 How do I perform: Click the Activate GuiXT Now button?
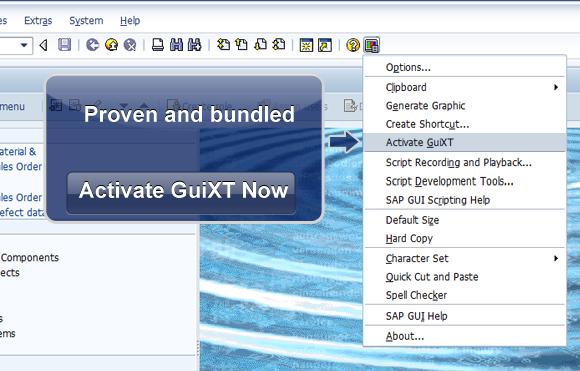181,193
